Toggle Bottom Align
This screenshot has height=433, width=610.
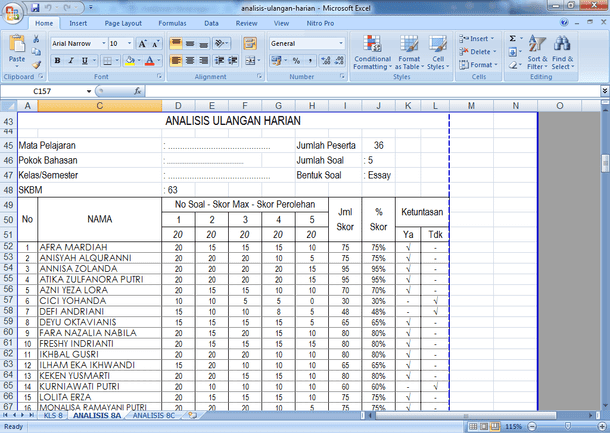(203, 43)
